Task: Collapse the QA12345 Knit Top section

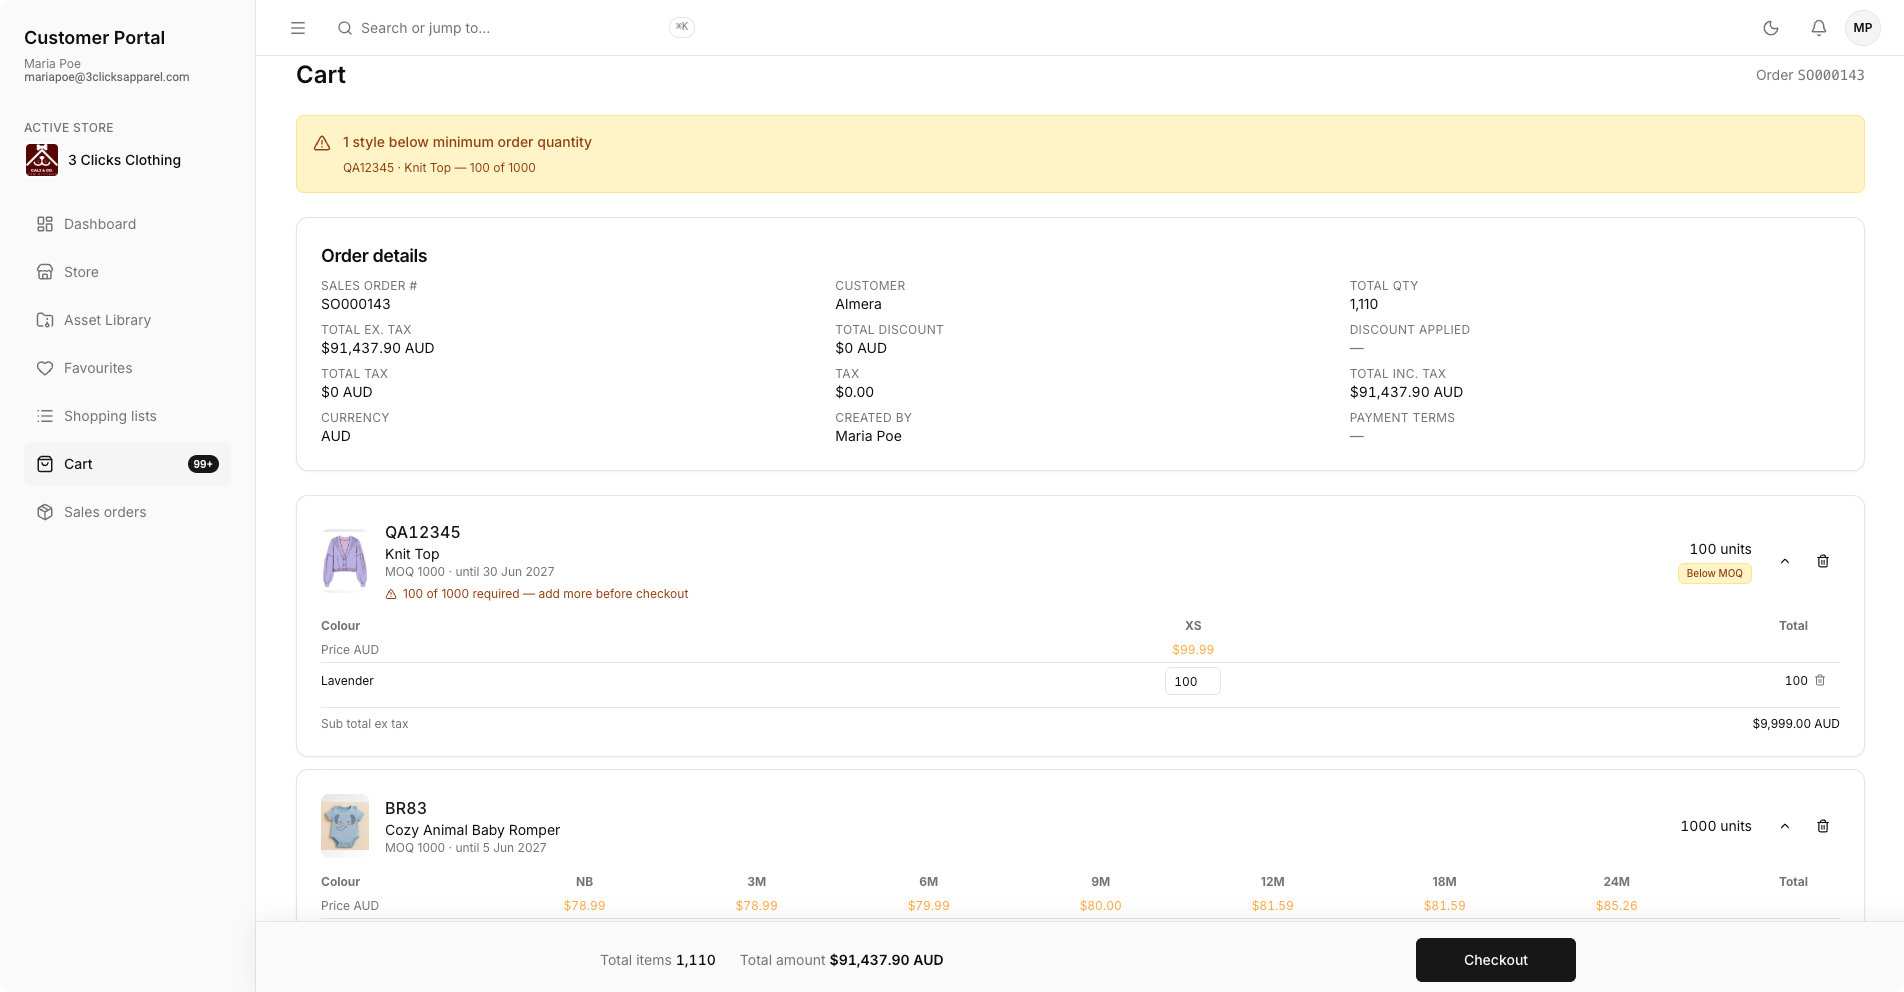Action: point(1785,561)
